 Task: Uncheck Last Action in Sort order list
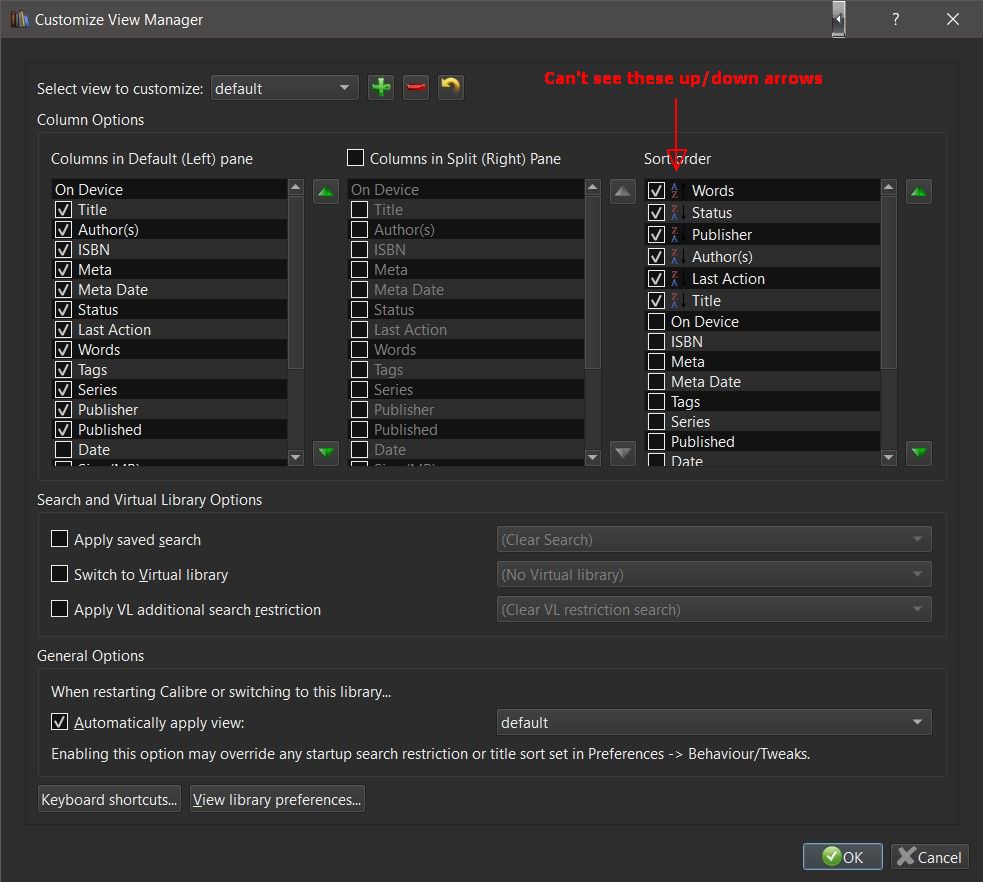656,278
